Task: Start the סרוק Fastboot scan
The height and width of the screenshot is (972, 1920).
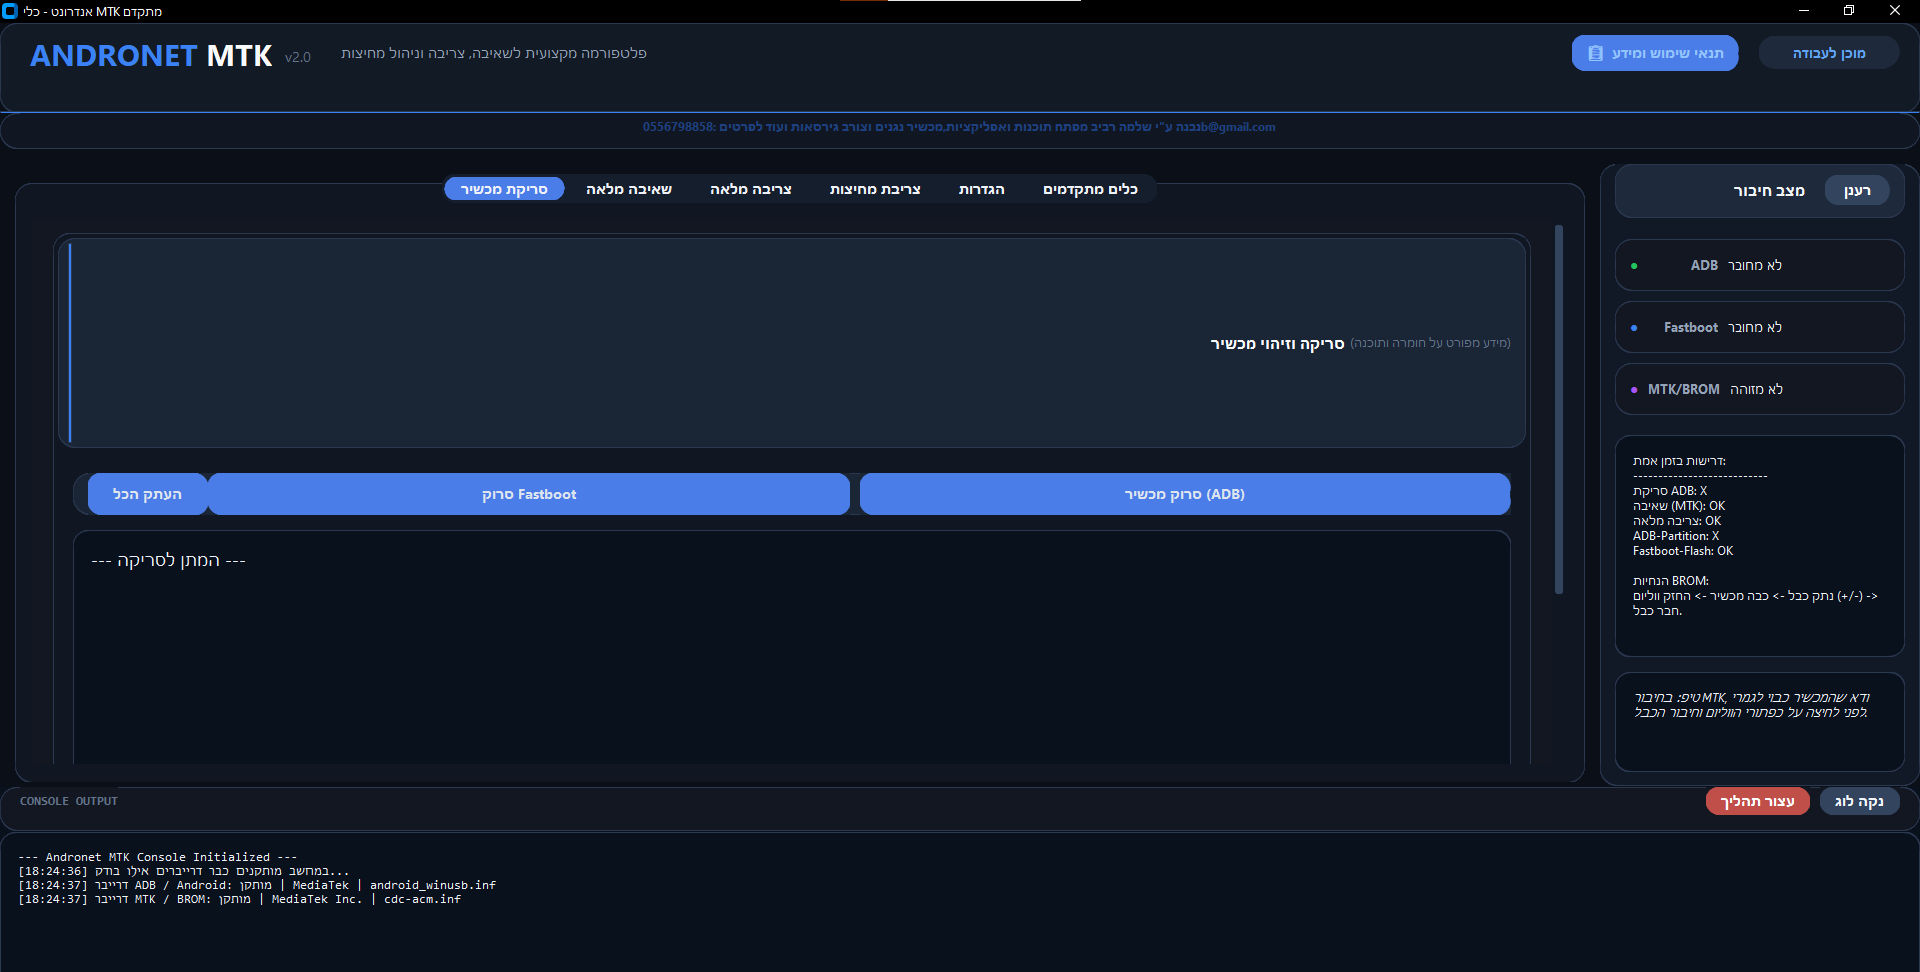Action: coord(529,494)
